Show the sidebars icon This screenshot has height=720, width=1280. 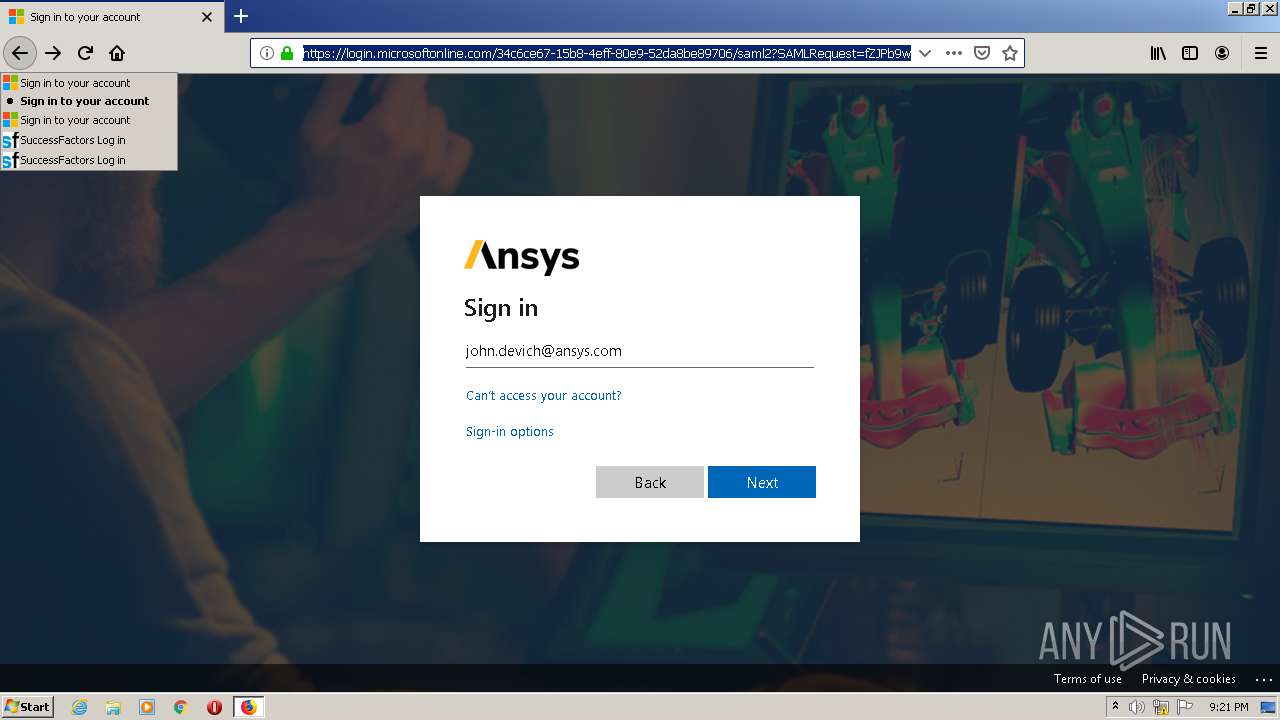(1190, 53)
